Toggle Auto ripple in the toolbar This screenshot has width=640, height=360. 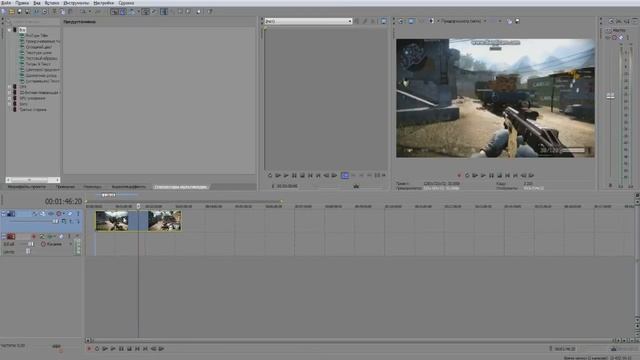131,12
